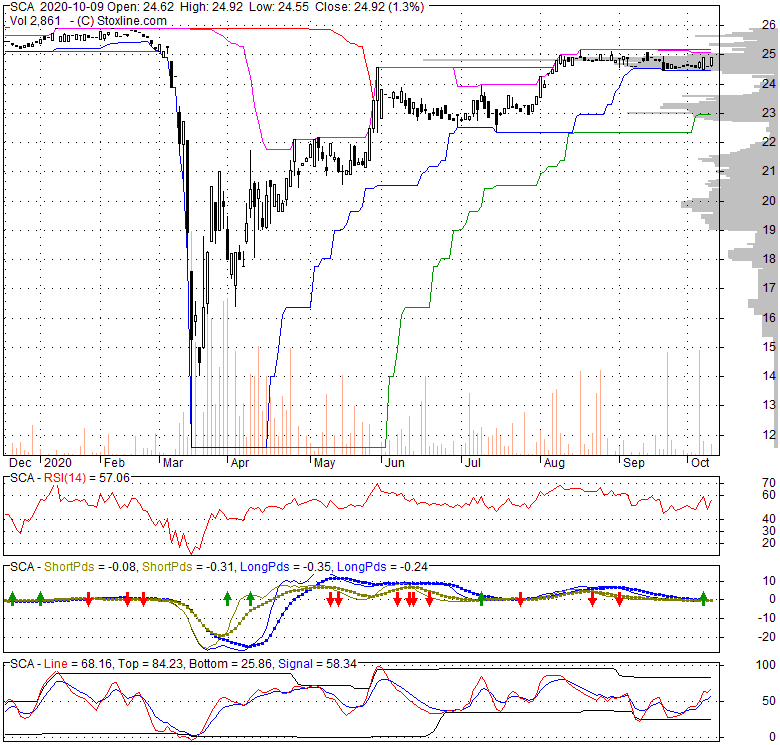Select the 'High: 24.92' value in header
Screen dimensions: 780x745
coord(212,6)
